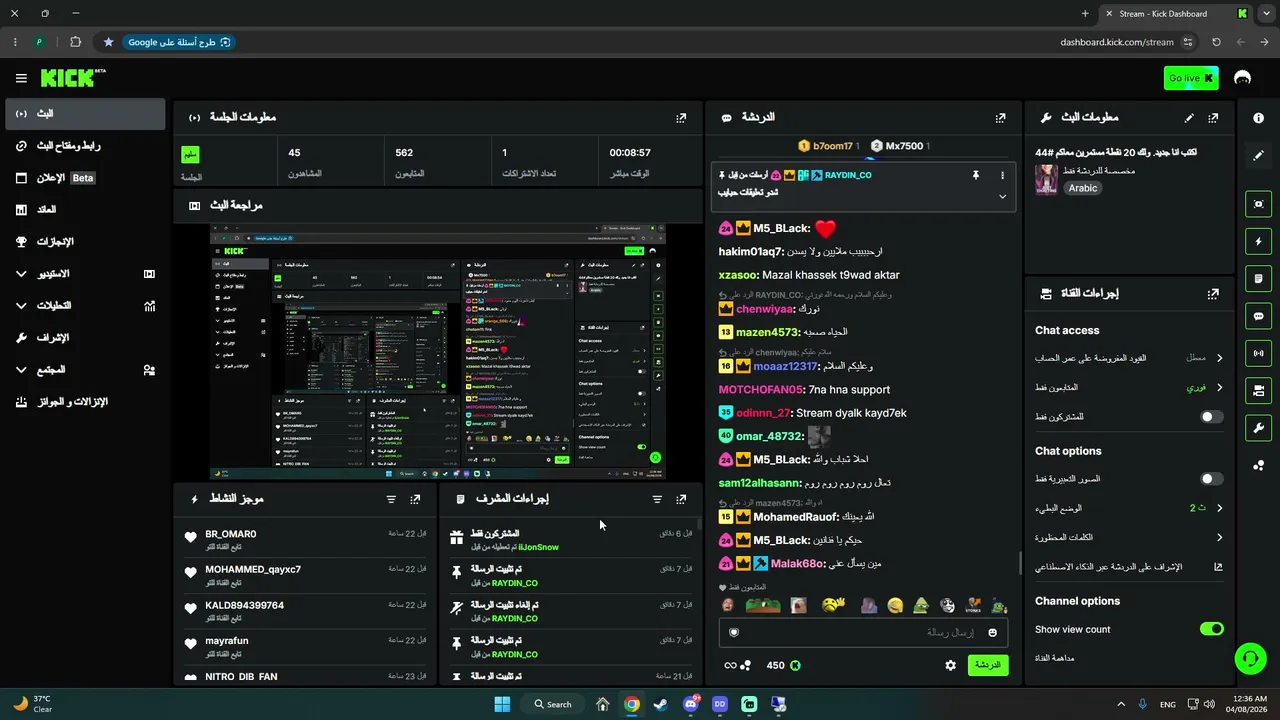This screenshot has width=1280, height=720.
Task: Click the pencil icon in the right toolbar
Action: pyautogui.click(x=1258, y=155)
